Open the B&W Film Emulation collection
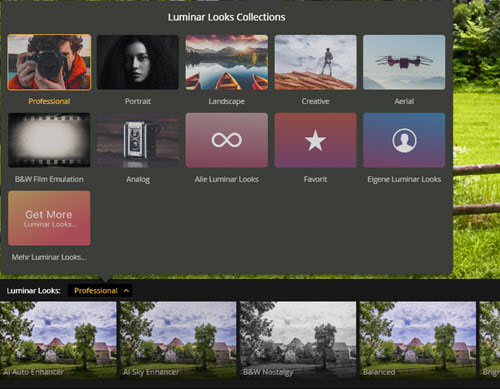The height and width of the screenshot is (389, 500). click(x=49, y=140)
